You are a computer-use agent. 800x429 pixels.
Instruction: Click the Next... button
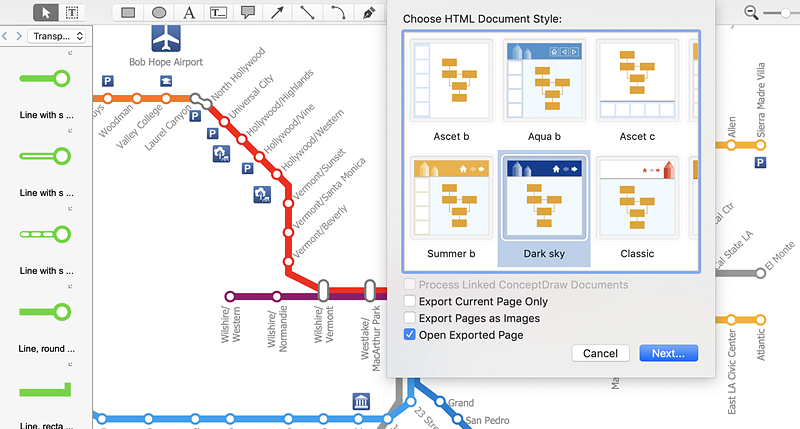tap(668, 353)
